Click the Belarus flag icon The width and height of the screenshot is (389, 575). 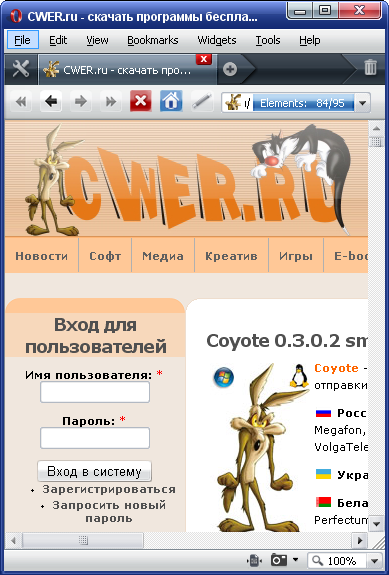[323, 502]
